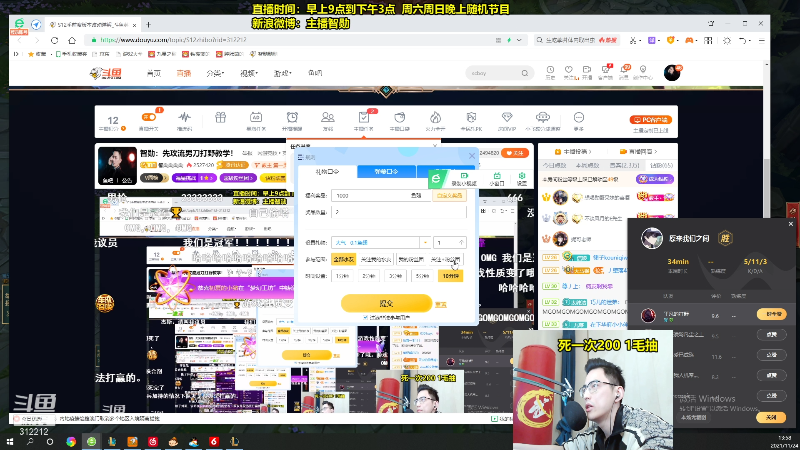Click the prize name input field showing 1000
The height and width of the screenshot is (450, 800).
point(381,195)
